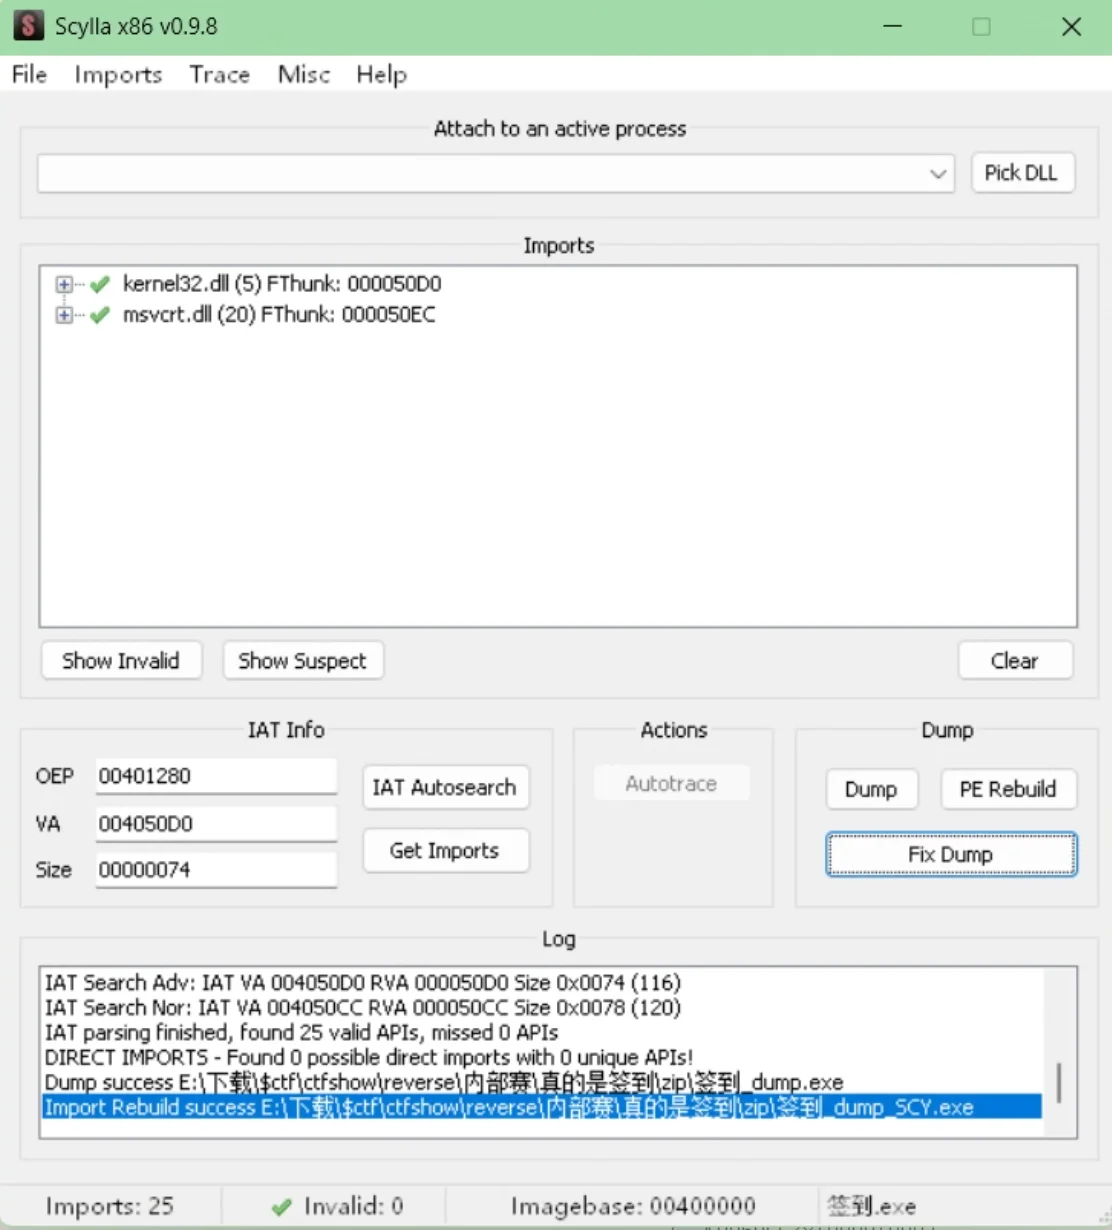Expand the kernel32.dll imports node
This screenshot has height=1230, width=1112.
click(64, 285)
